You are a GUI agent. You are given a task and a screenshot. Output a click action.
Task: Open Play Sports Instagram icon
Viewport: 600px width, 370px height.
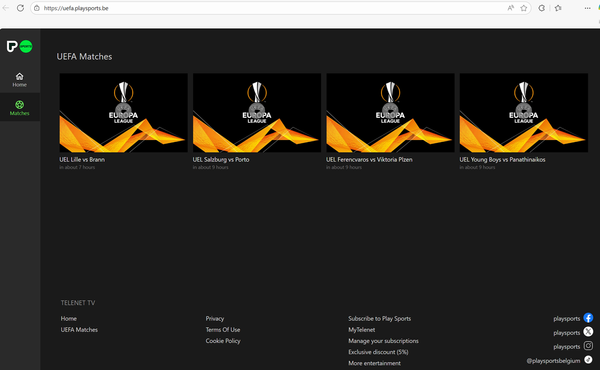[x=588, y=346]
